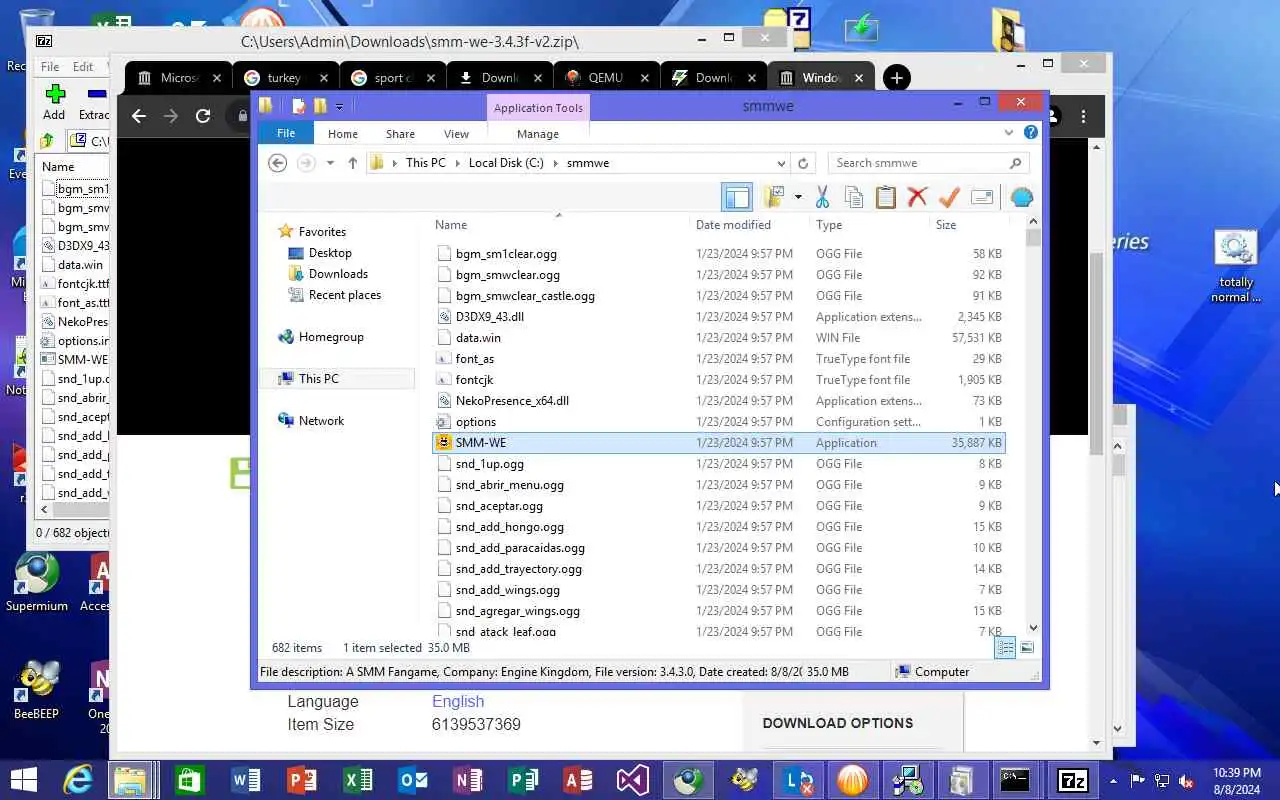Screen dimensions: 1280x800
Task: Switch to Large icons view button
Action: point(1027,647)
